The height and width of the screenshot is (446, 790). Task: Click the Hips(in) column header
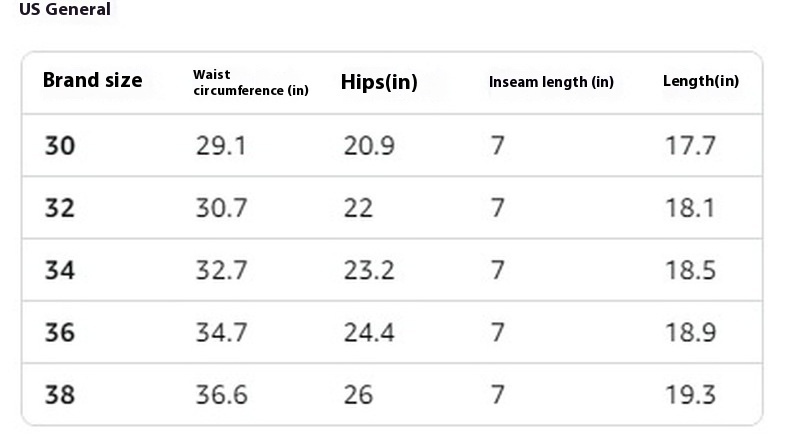pyautogui.click(x=379, y=82)
